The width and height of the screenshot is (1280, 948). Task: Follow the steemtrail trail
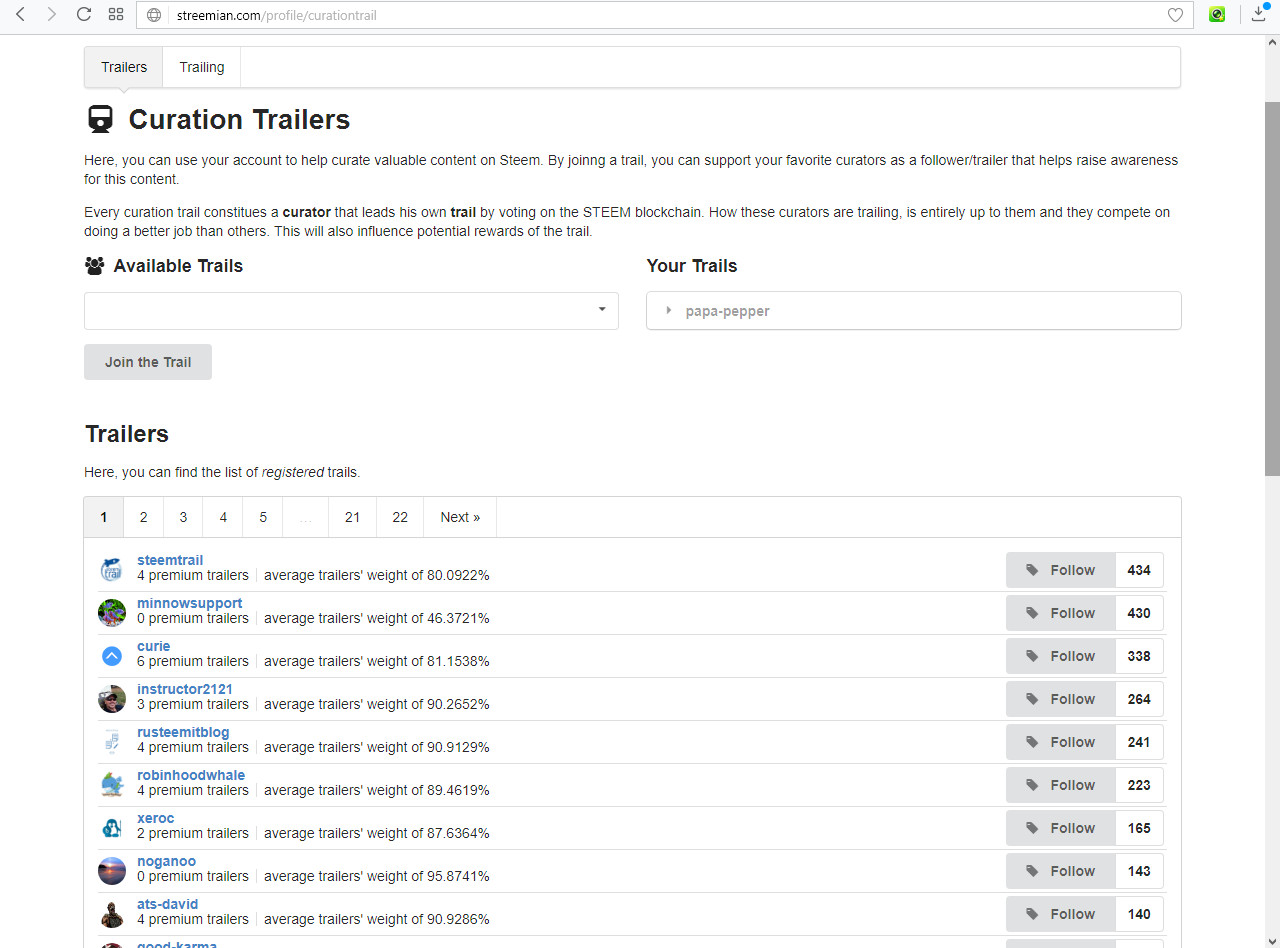[1061, 570]
